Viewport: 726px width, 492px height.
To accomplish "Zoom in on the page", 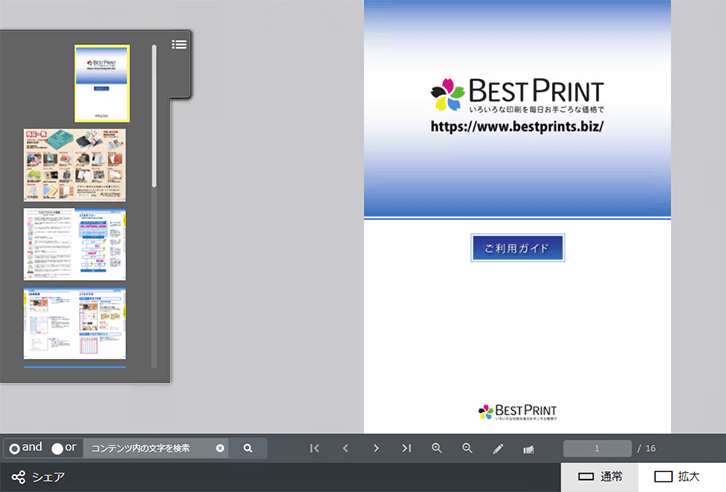I will pos(437,448).
